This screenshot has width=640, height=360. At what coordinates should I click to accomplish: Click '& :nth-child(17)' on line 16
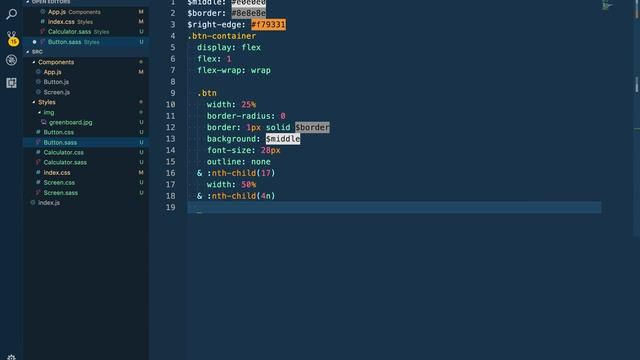[236, 173]
